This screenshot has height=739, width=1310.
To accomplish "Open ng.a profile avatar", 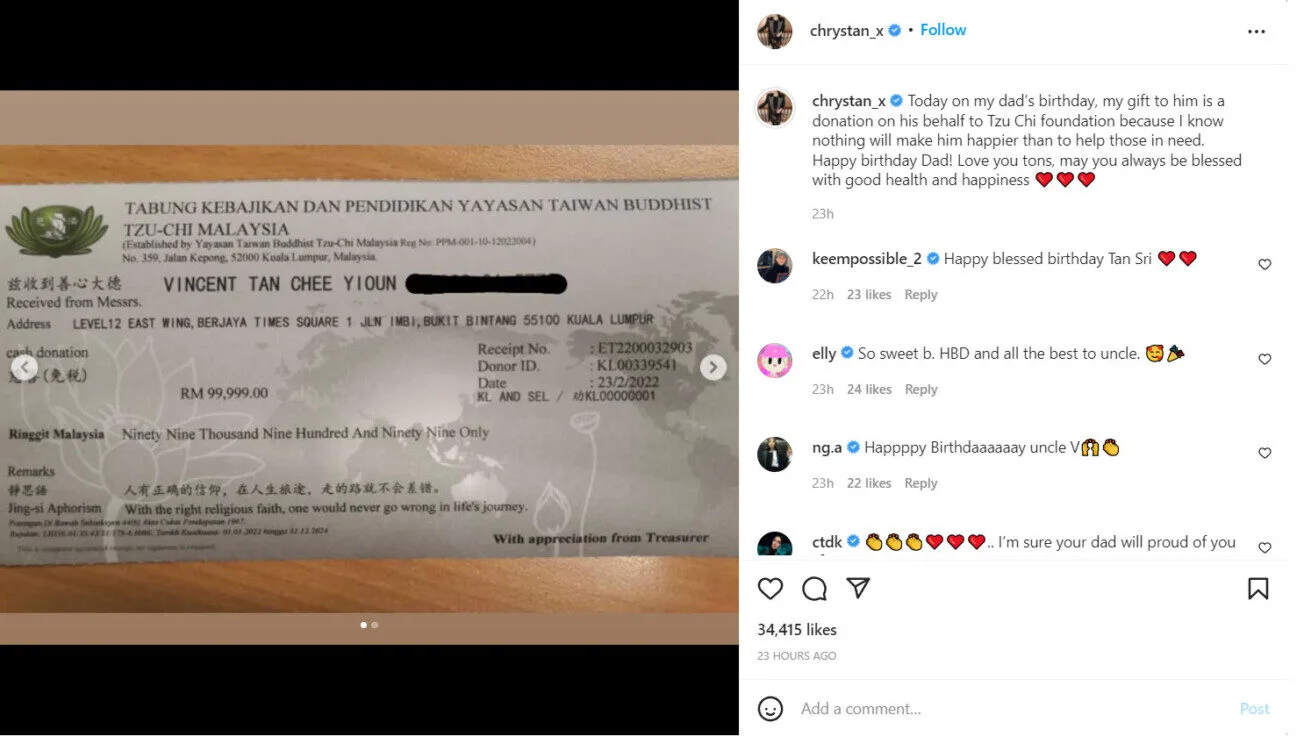I will [775, 454].
